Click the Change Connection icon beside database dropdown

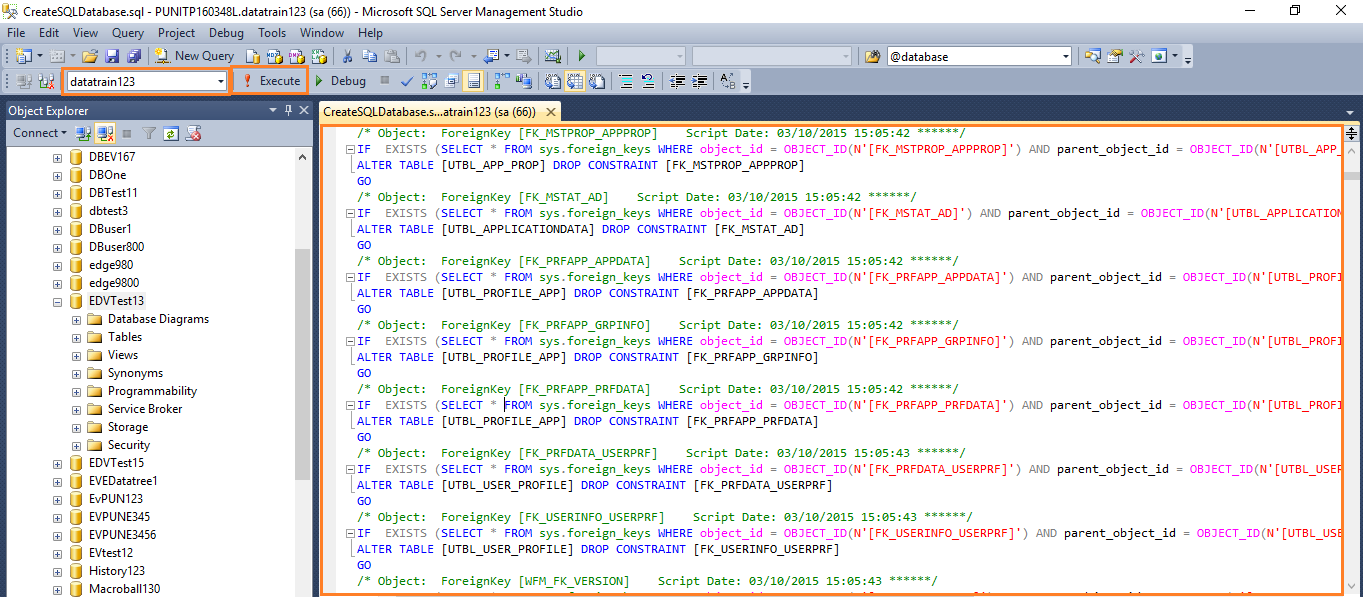click(45, 81)
